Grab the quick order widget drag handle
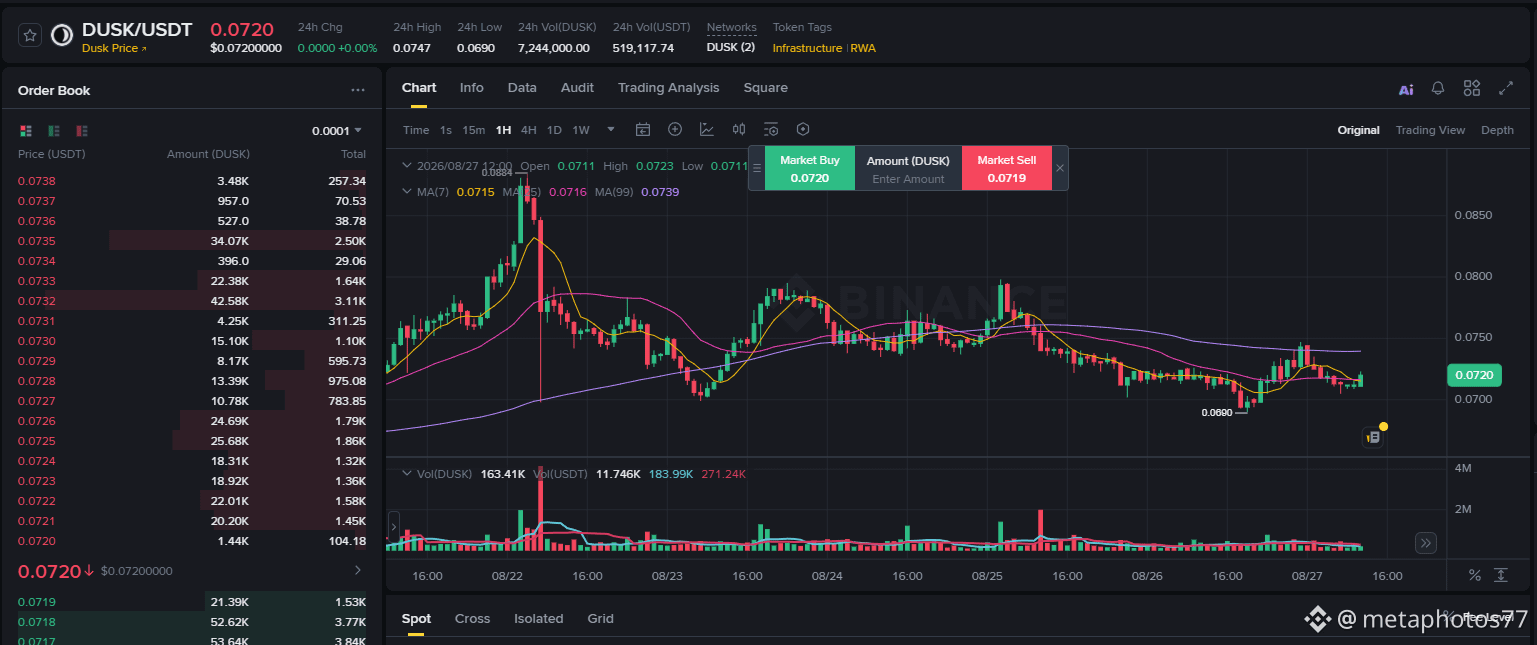 point(757,168)
